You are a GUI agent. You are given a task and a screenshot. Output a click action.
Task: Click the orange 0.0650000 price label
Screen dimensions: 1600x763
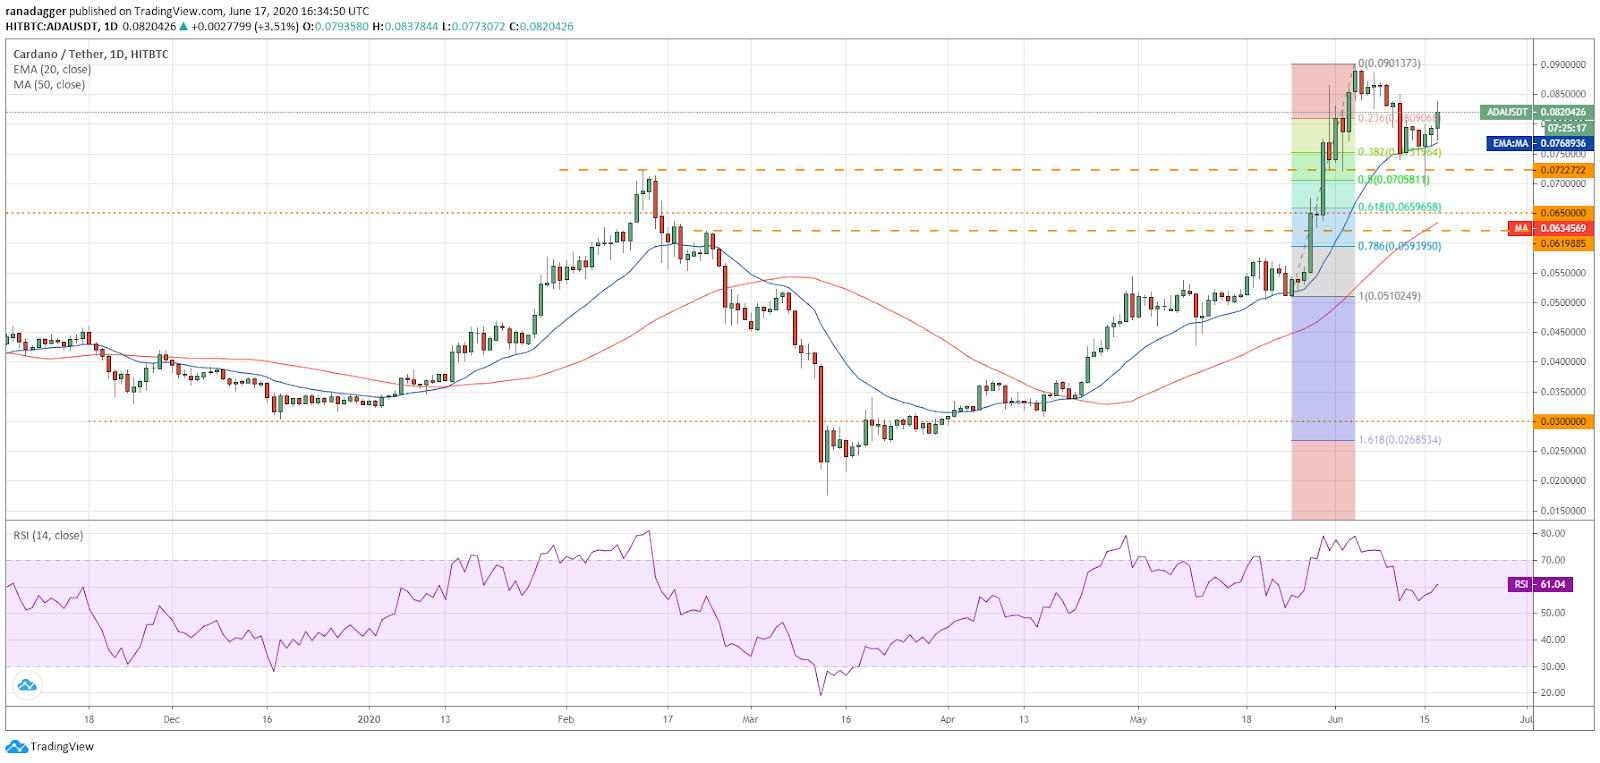(x=1563, y=213)
